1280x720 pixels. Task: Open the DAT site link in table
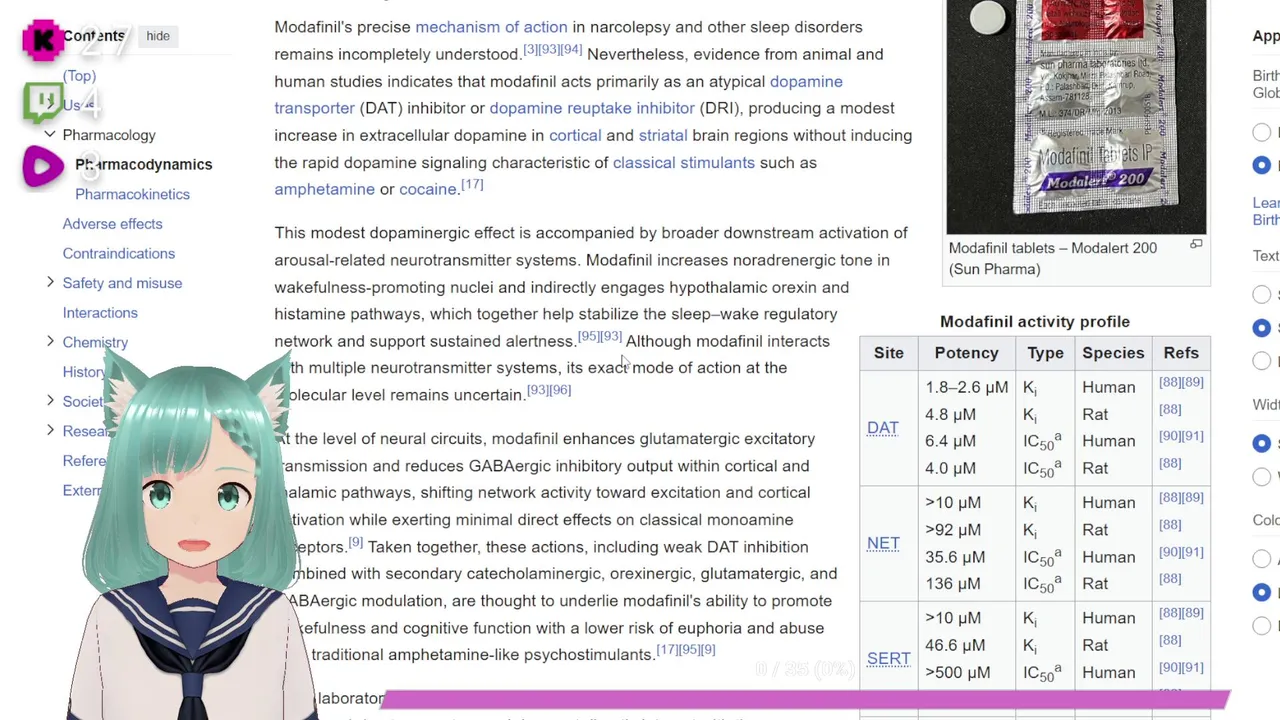pos(883,428)
